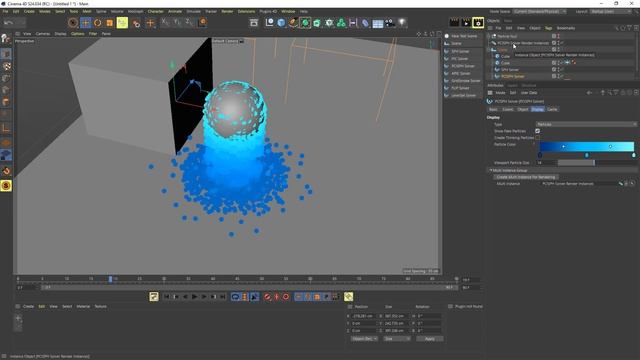Open the Type dropdown set to Particles
The height and width of the screenshot is (360, 640).
pyautogui.click(x=586, y=124)
